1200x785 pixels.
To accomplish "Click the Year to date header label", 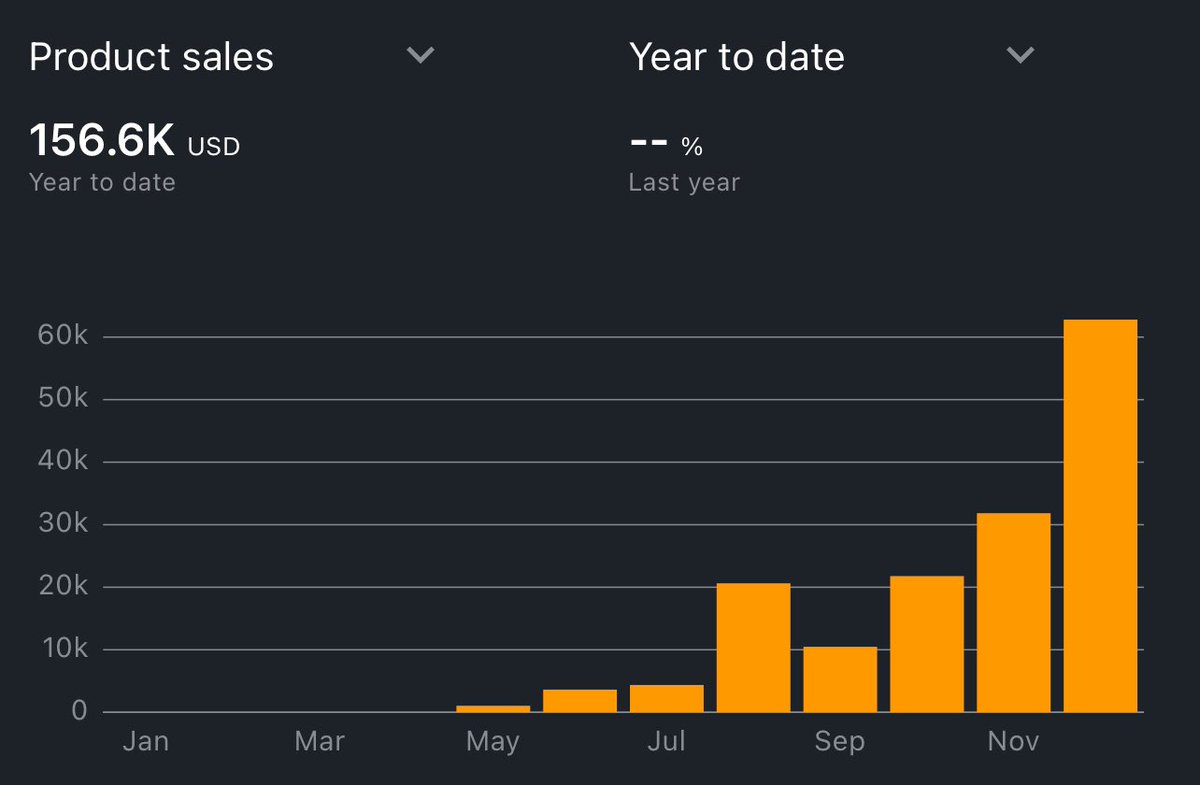I will [x=737, y=57].
